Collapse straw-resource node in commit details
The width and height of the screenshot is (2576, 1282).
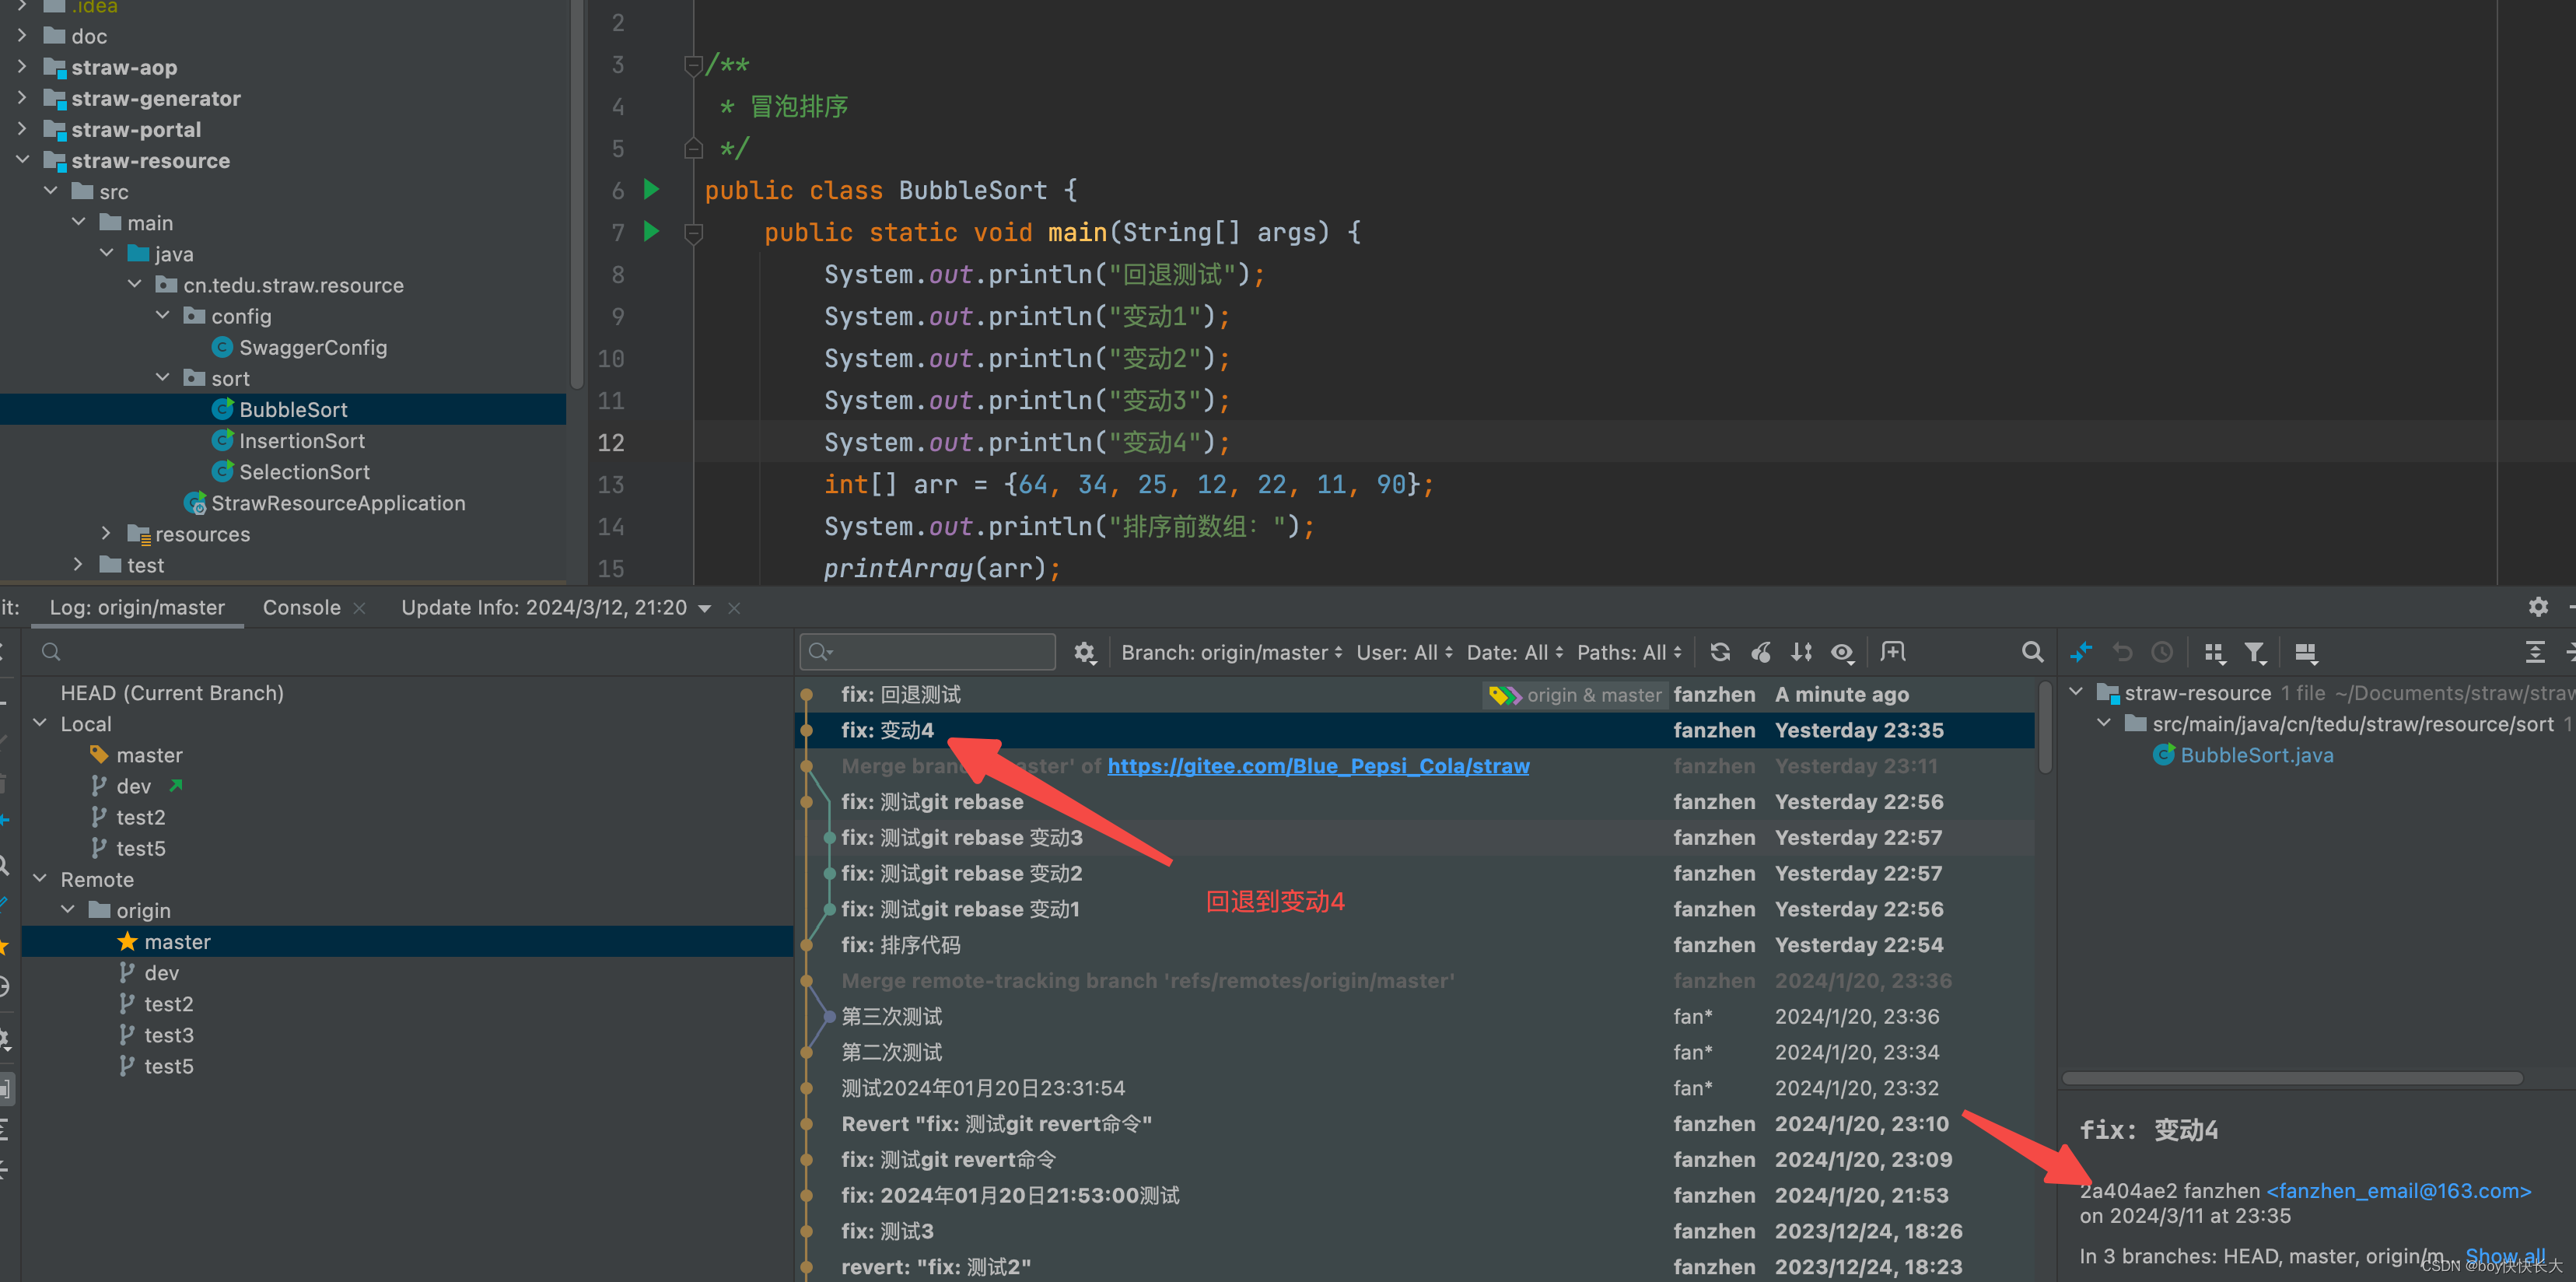point(2077,692)
